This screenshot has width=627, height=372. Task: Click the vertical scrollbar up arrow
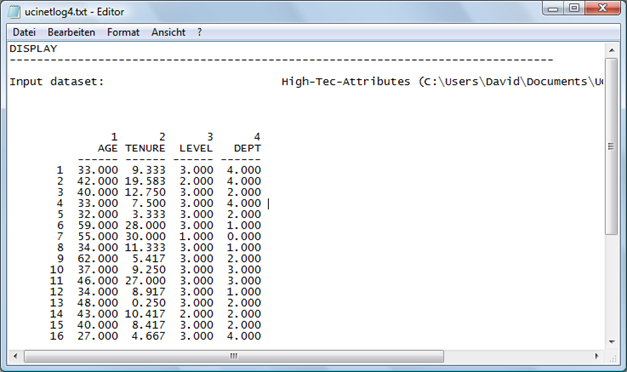[611, 50]
